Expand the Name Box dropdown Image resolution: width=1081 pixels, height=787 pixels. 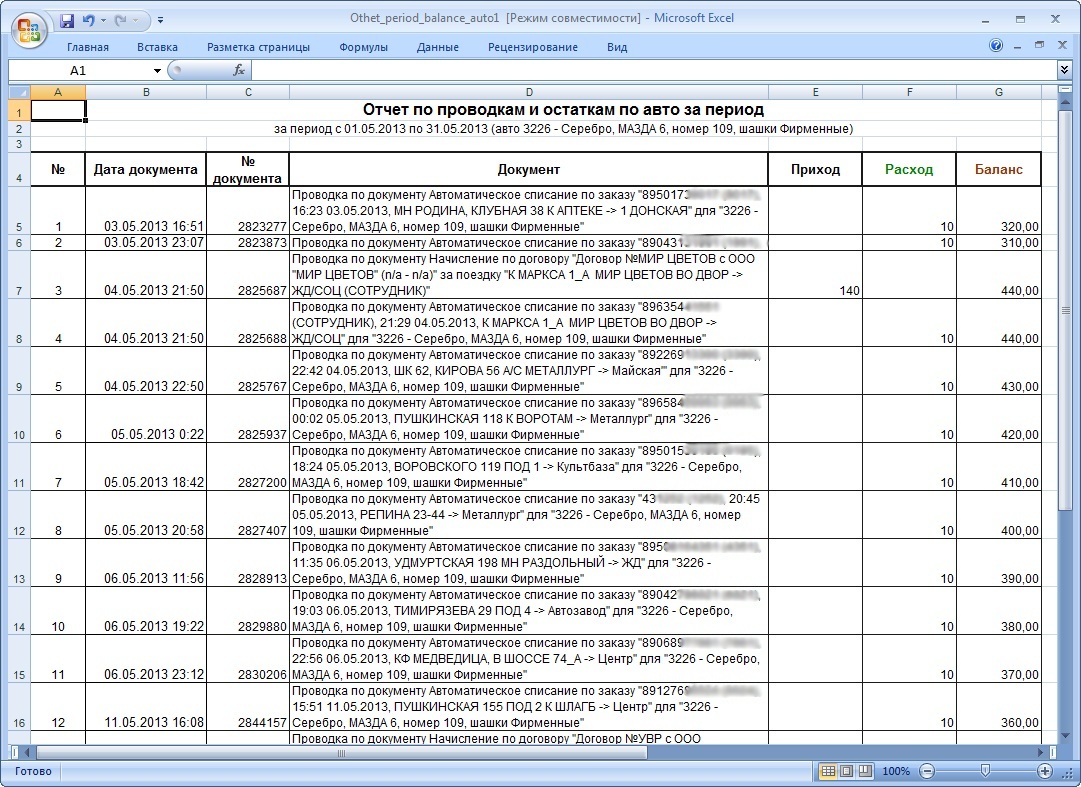(x=157, y=70)
